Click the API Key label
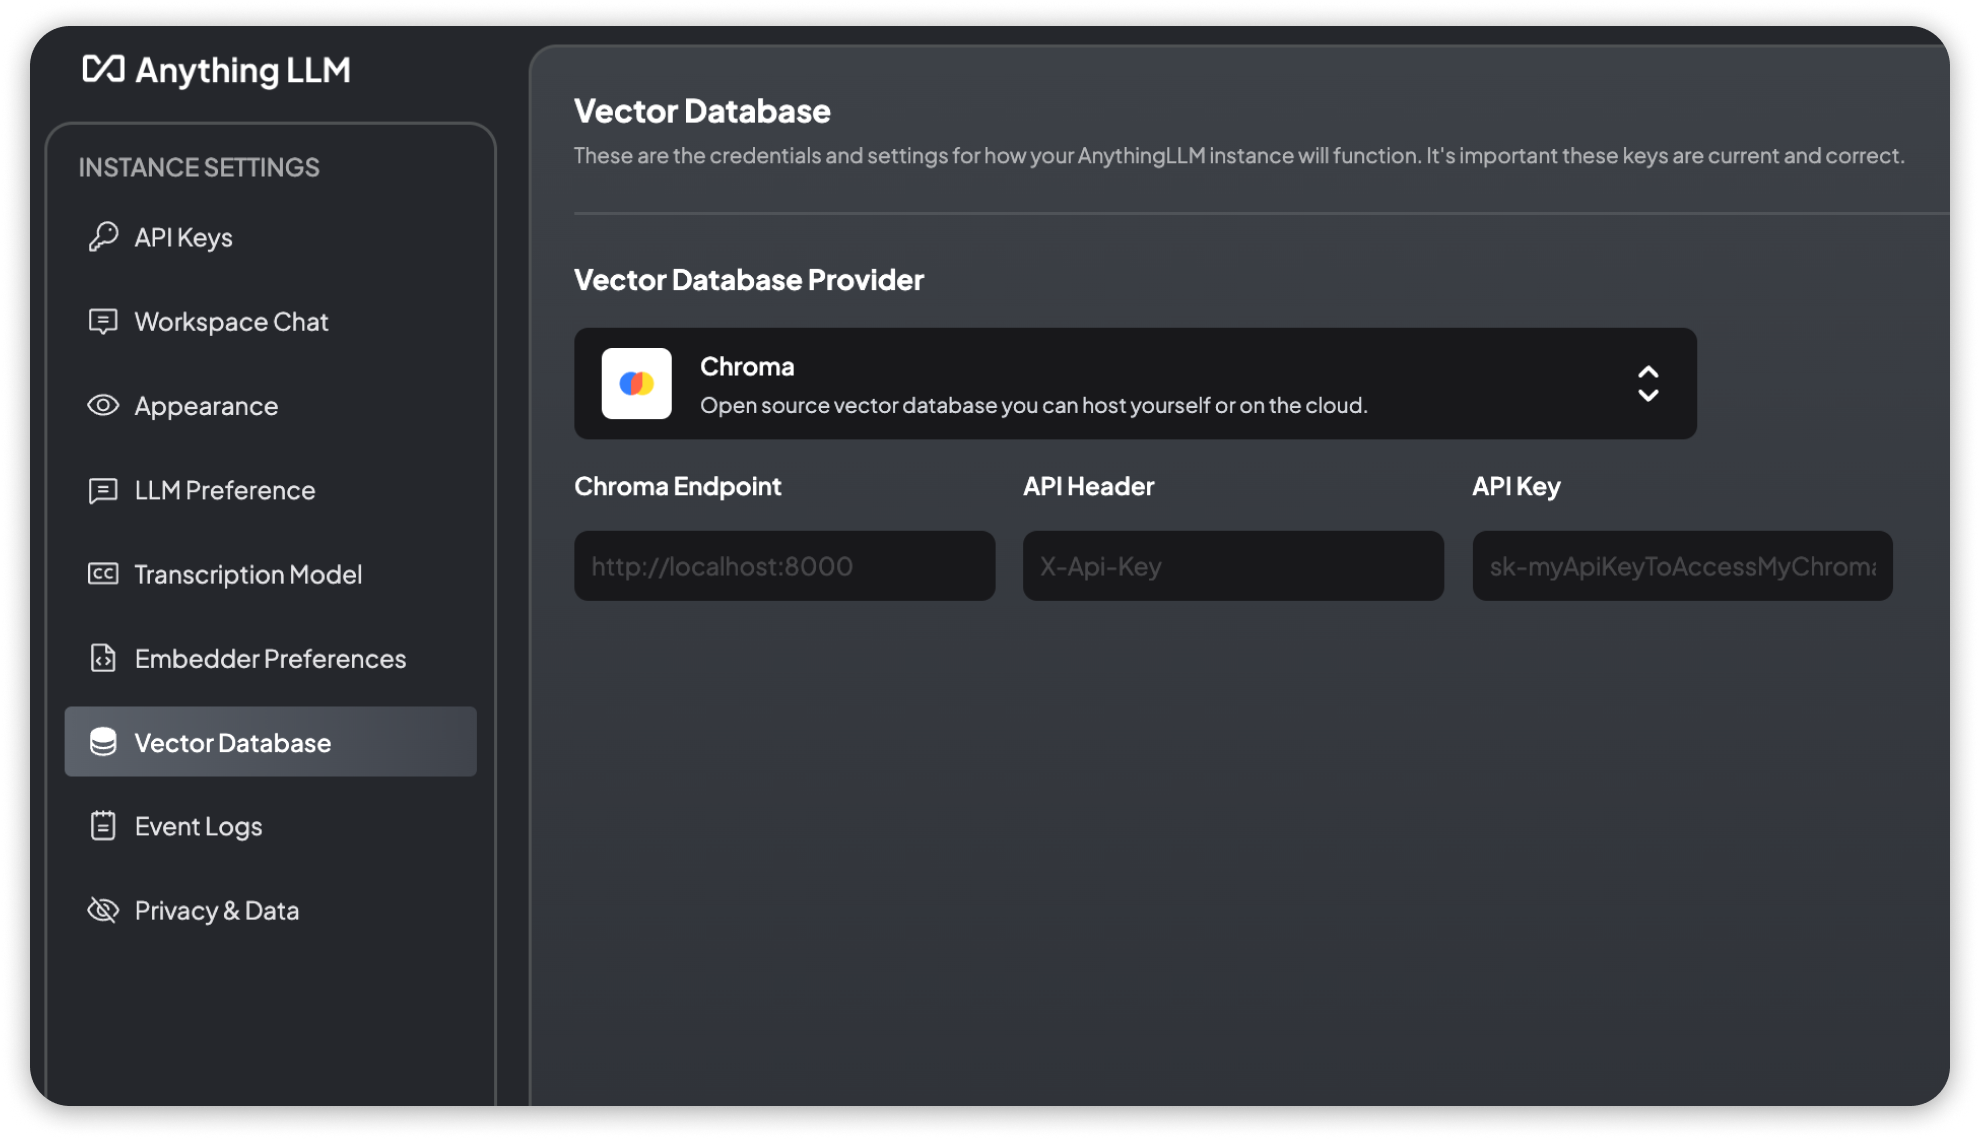The height and width of the screenshot is (1140, 1980). 1516,486
